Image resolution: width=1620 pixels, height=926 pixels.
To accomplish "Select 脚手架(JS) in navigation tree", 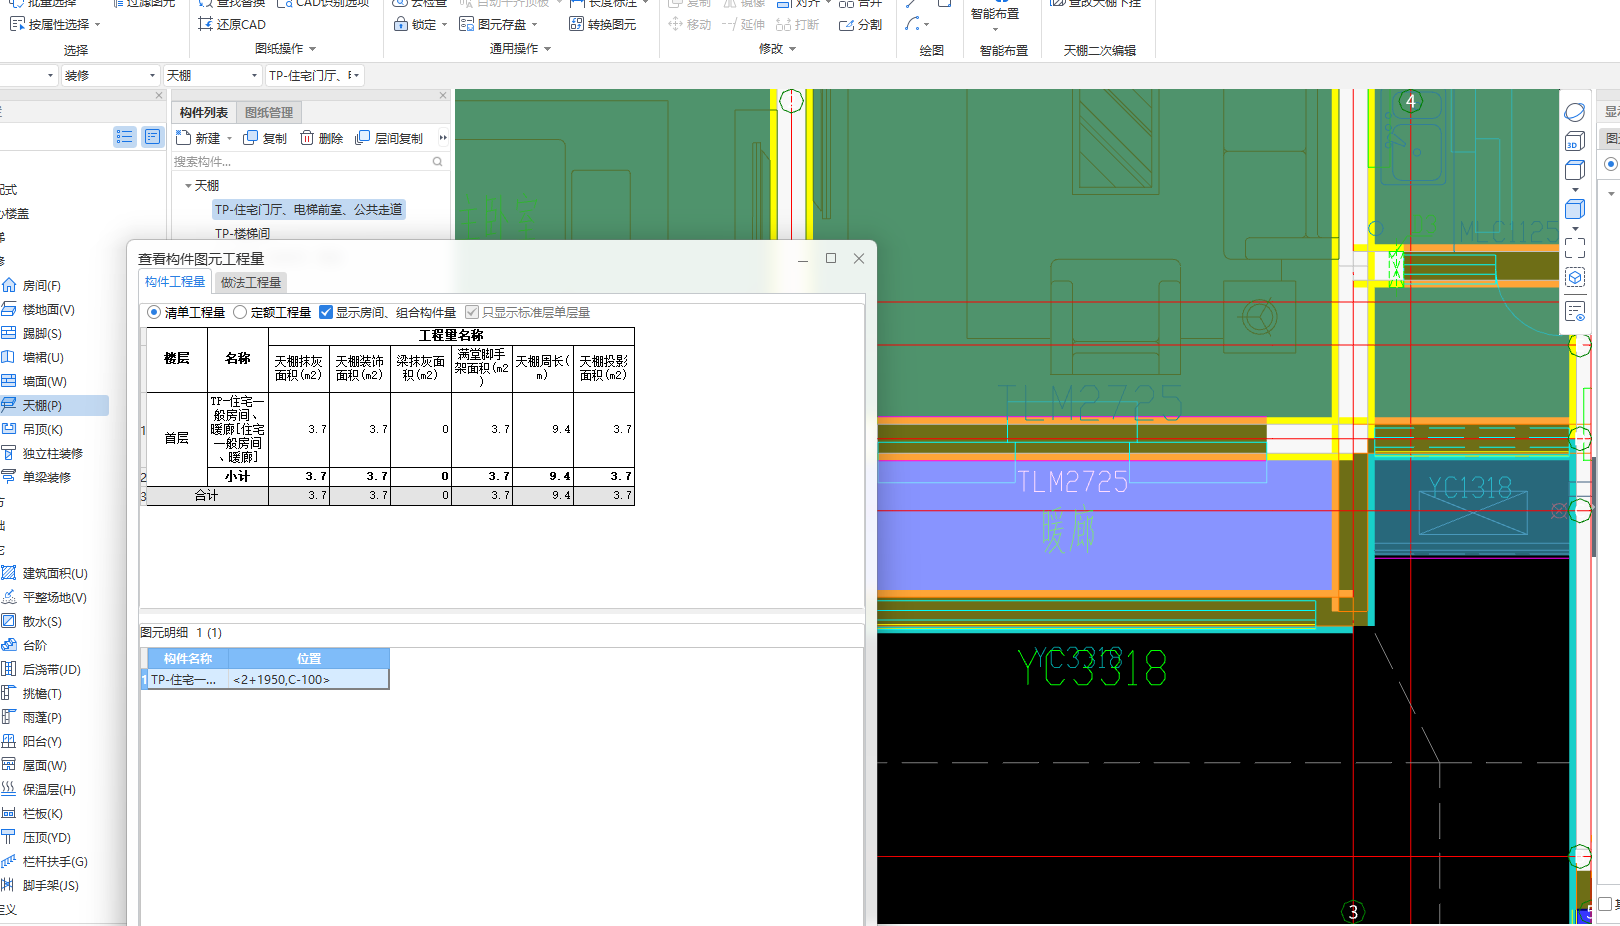I will (50, 886).
